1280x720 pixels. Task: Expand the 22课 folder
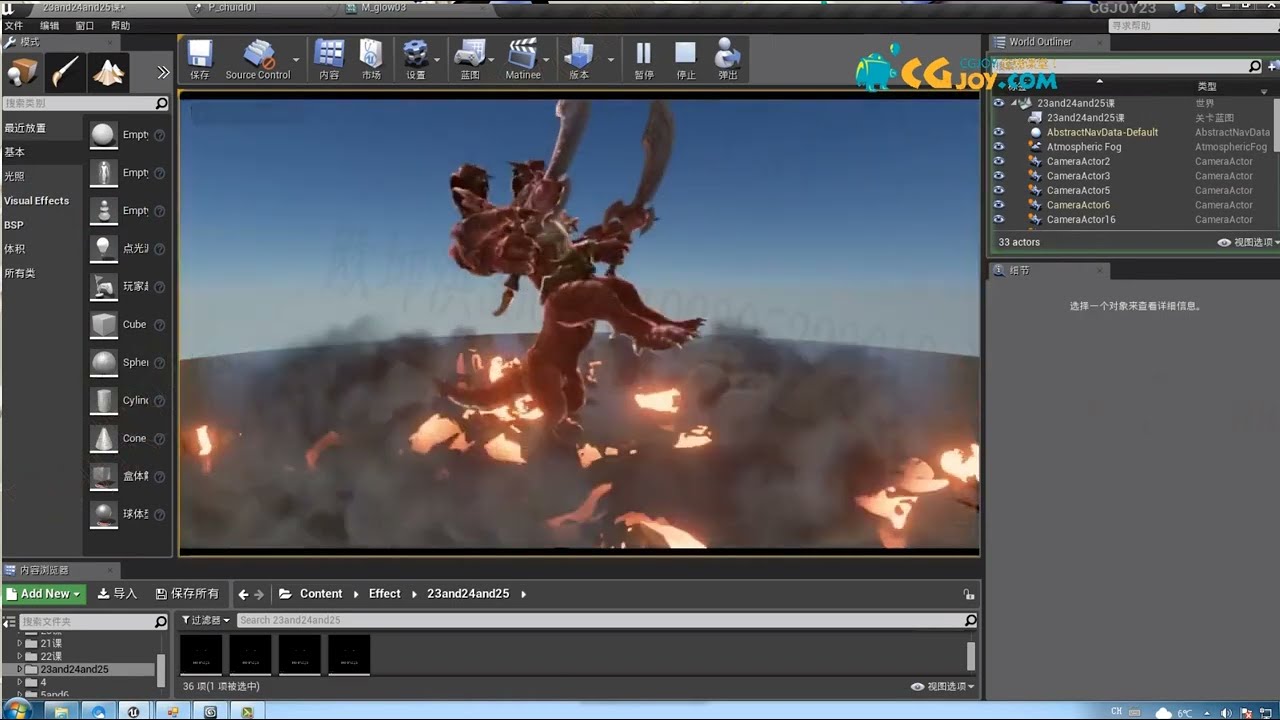[x=21, y=656]
